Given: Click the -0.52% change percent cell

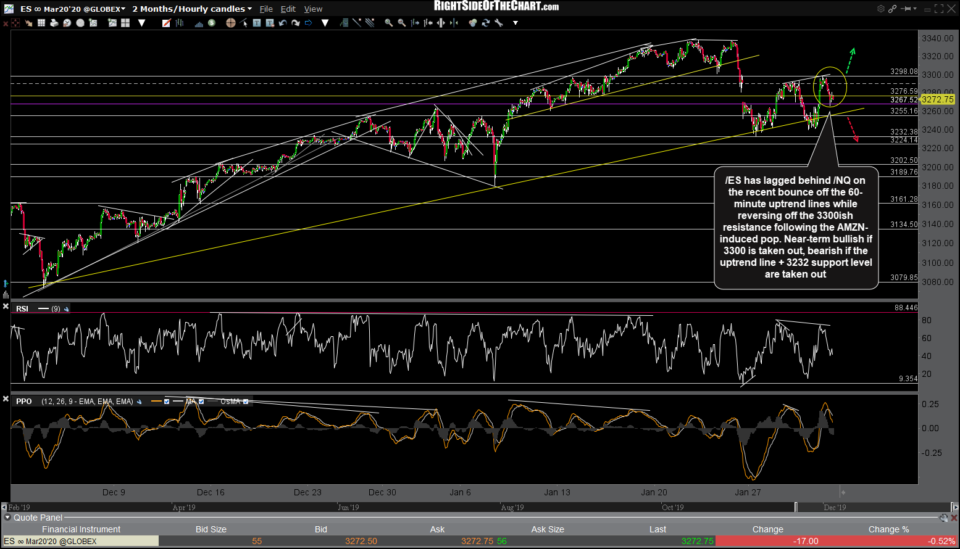Looking at the screenshot, I should point(889,542).
